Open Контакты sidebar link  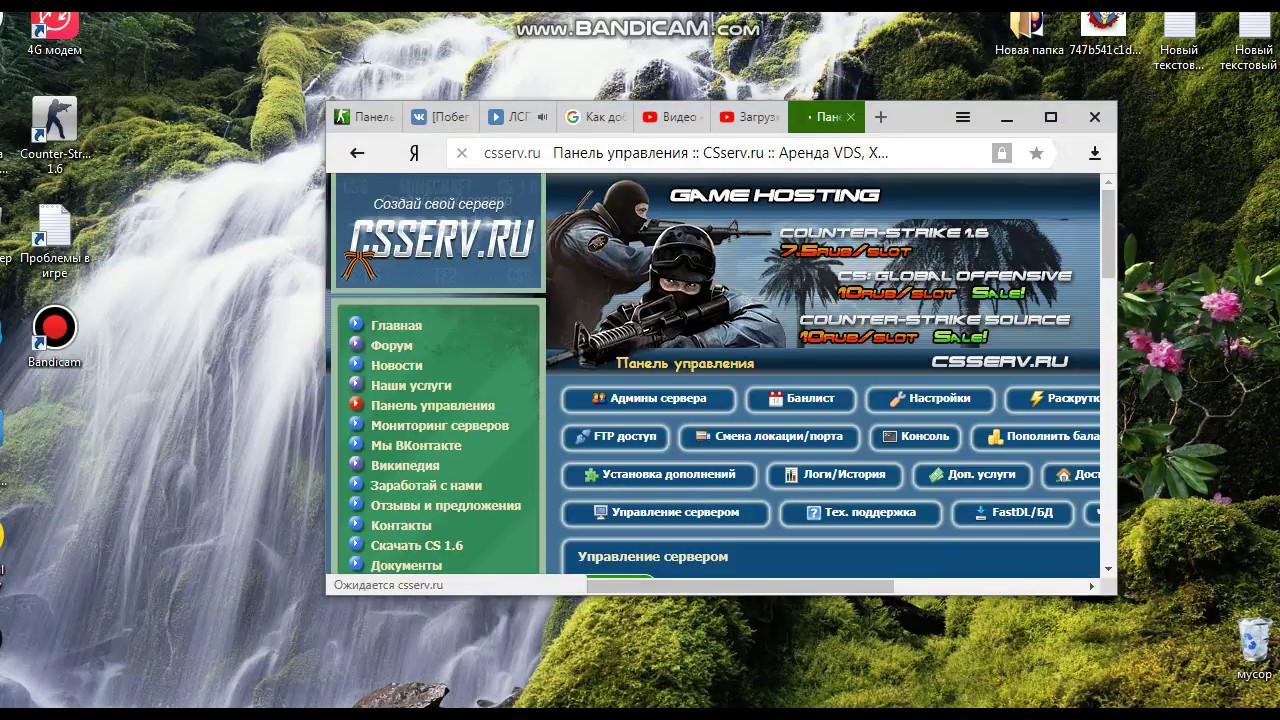point(401,525)
